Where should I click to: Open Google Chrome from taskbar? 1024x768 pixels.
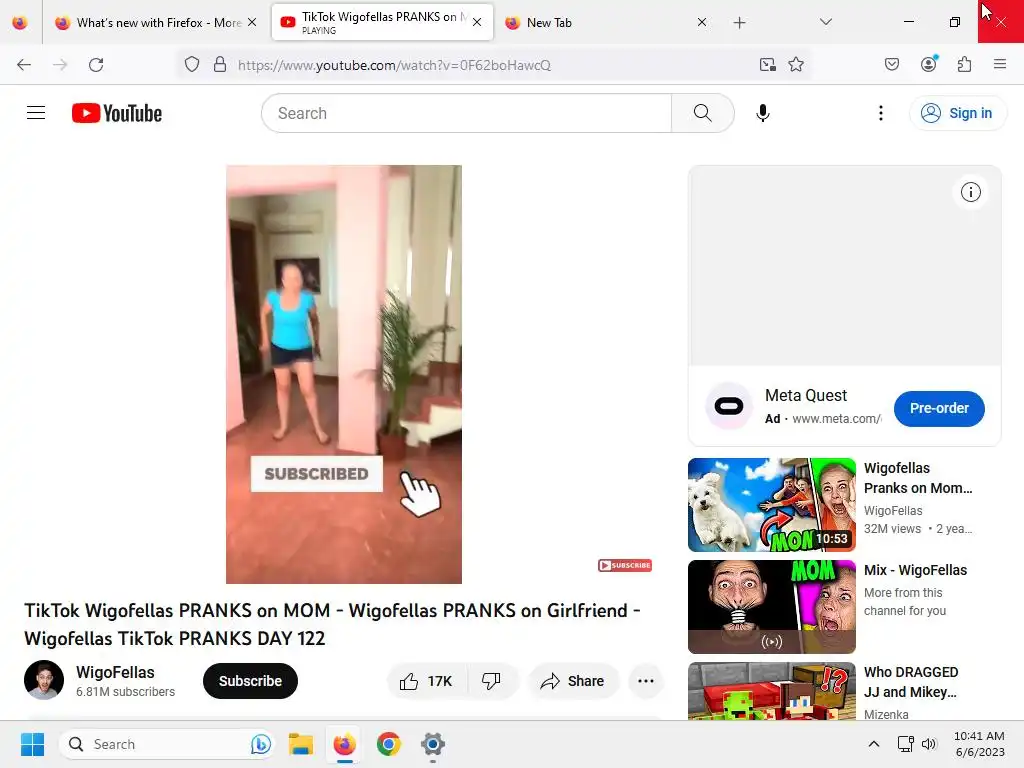(x=389, y=744)
